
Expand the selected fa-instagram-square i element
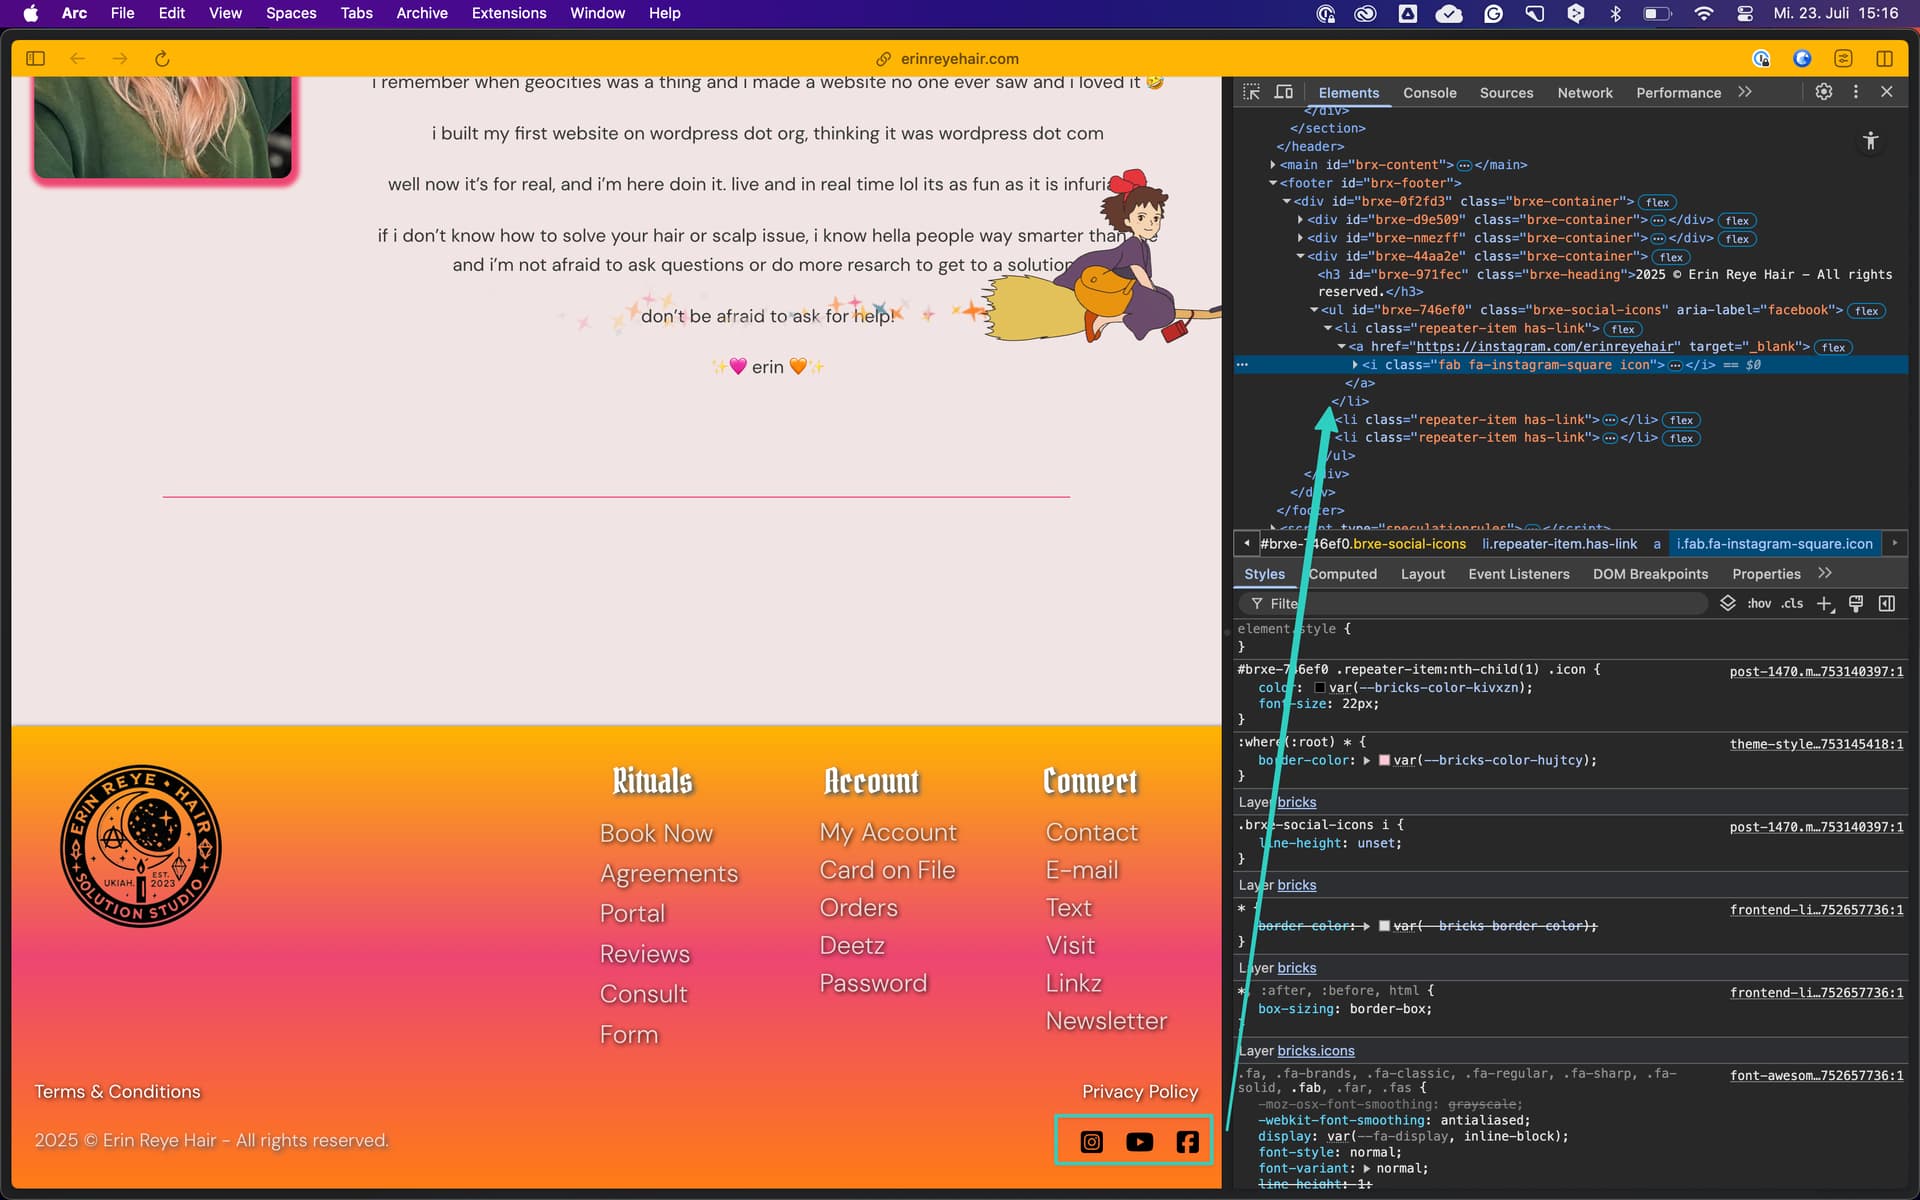click(x=1355, y=365)
